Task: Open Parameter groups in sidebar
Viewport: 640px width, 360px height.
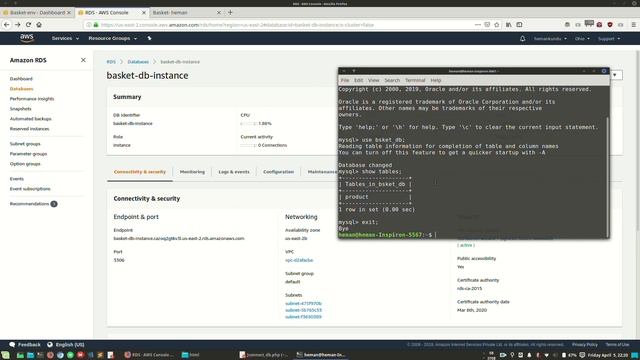Action: tap(29, 154)
